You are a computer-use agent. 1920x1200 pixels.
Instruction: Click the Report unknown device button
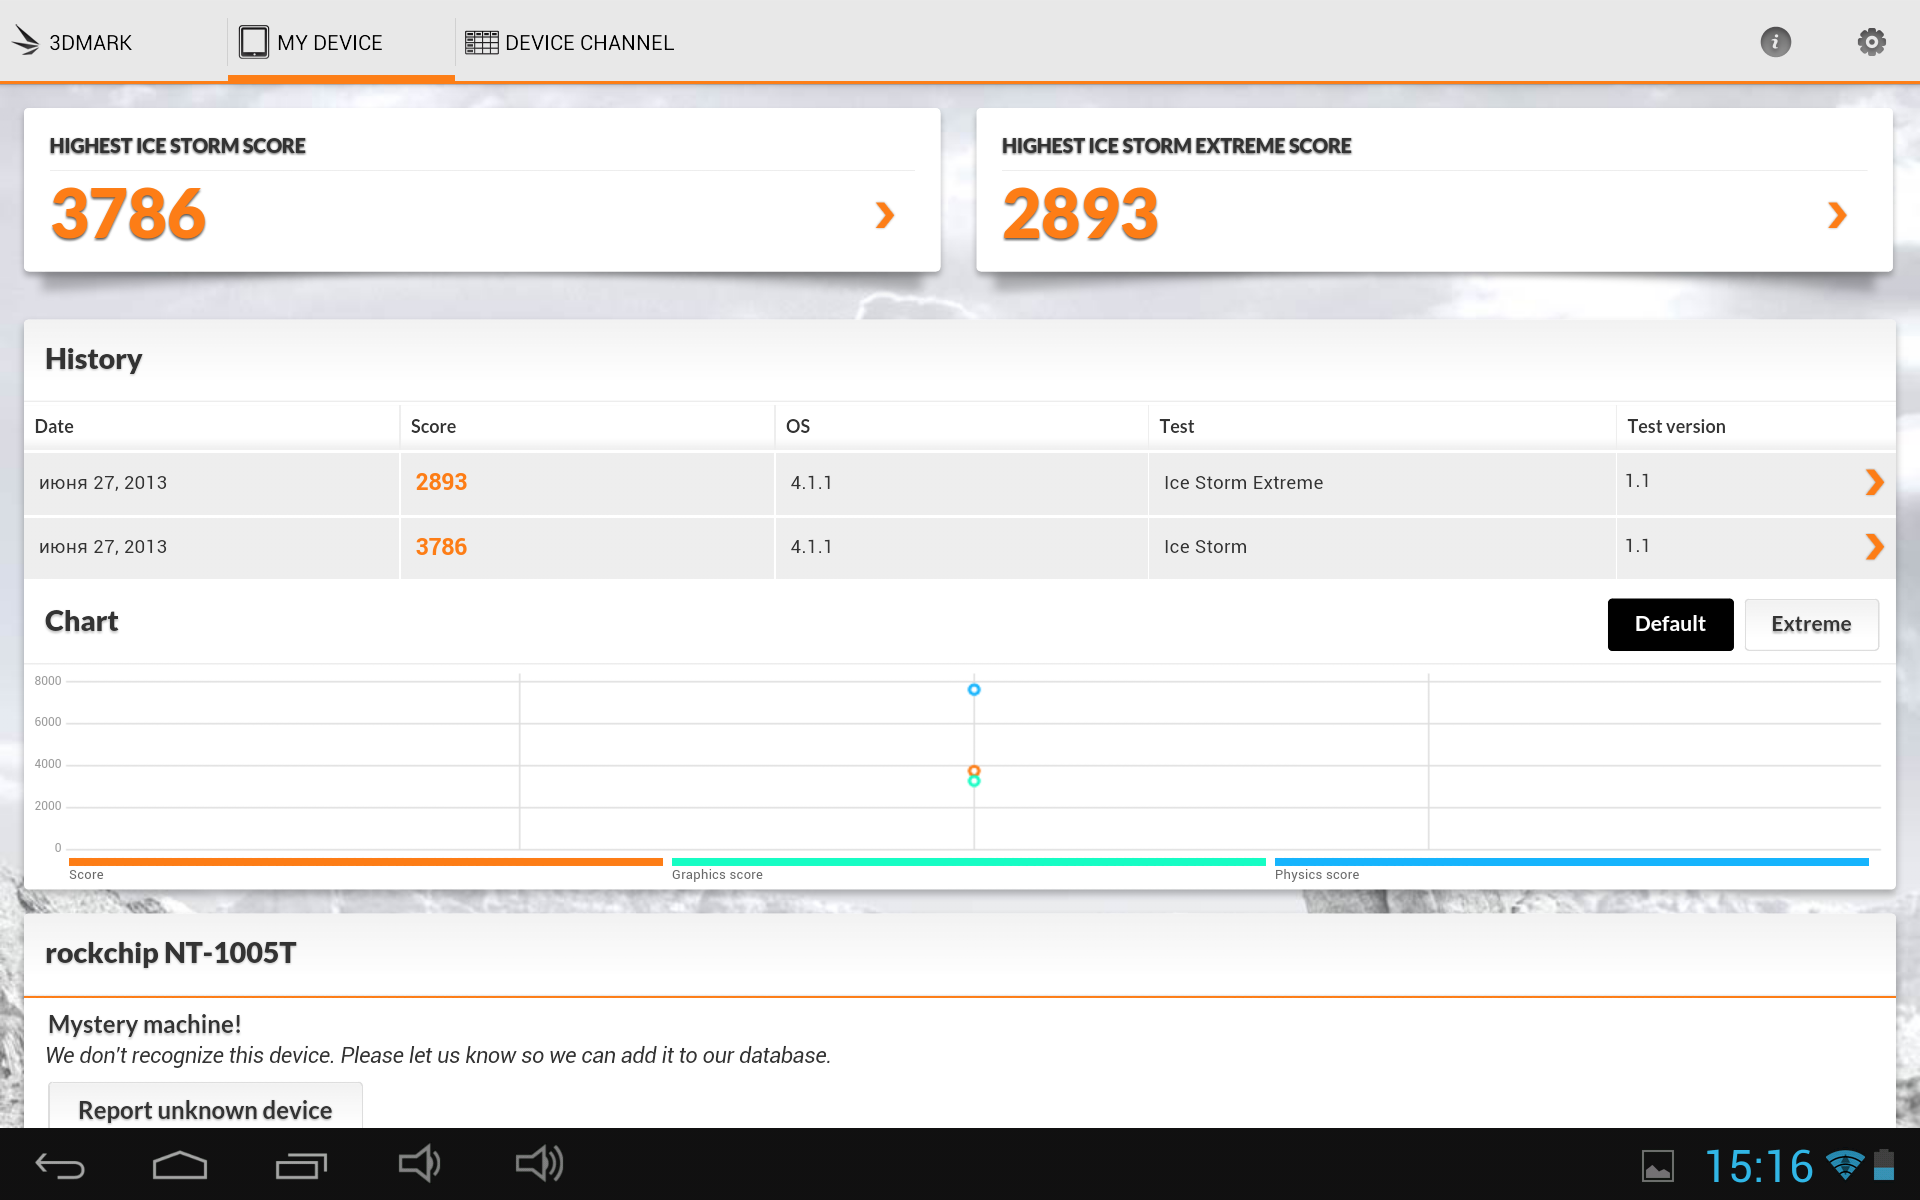[205, 1108]
